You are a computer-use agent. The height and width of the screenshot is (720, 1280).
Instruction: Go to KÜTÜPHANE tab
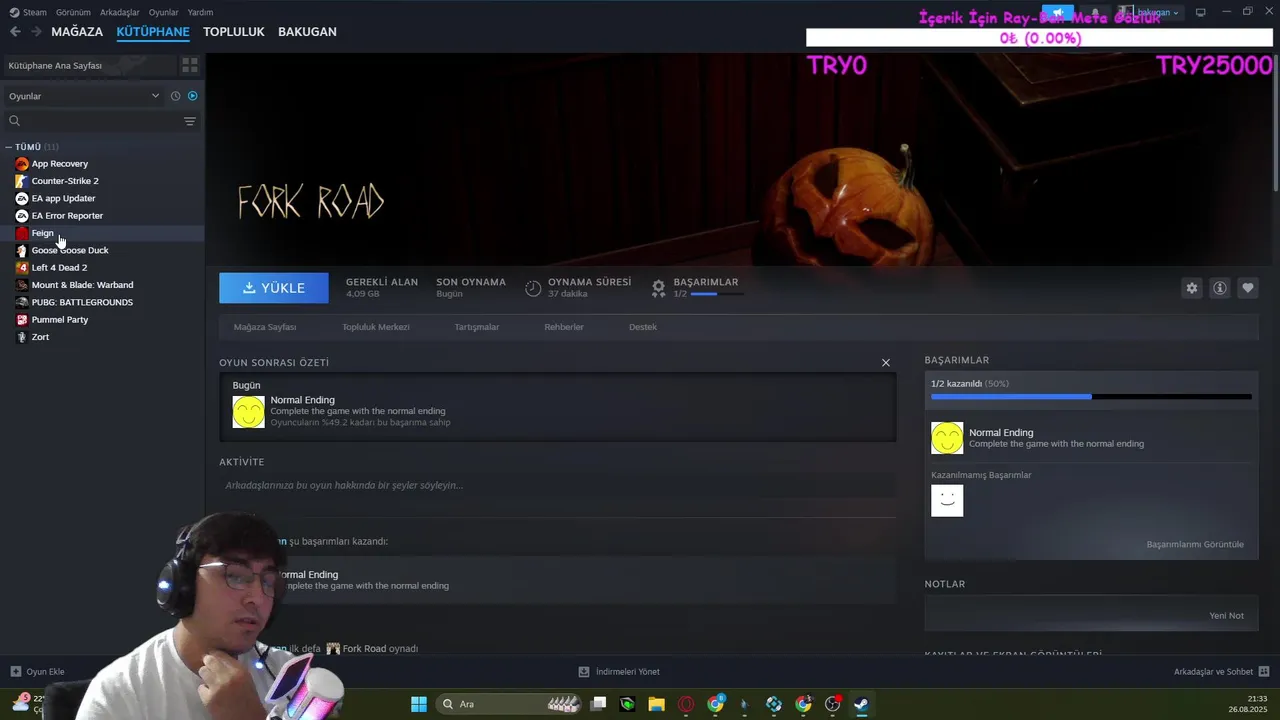(x=153, y=32)
